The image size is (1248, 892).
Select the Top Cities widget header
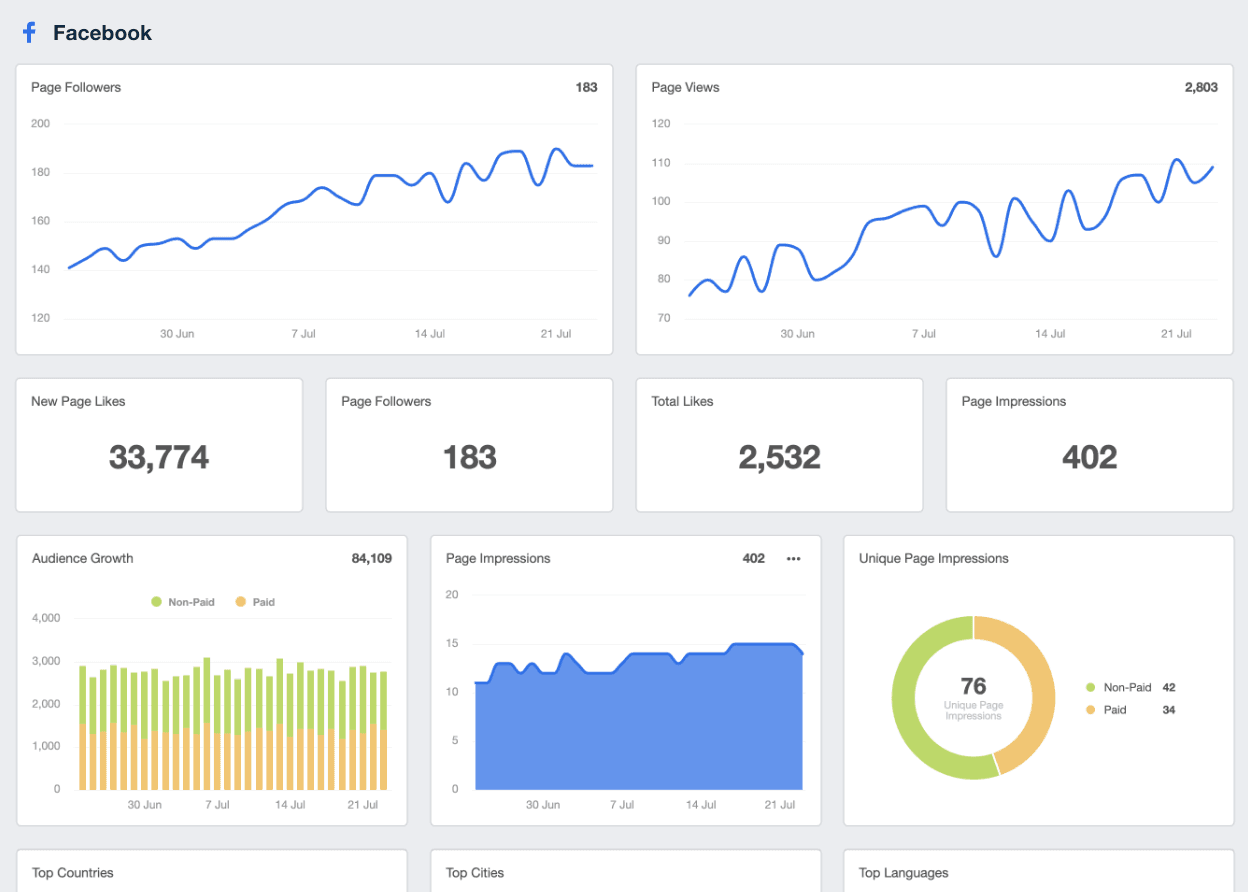pyautogui.click(x=474, y=872)
